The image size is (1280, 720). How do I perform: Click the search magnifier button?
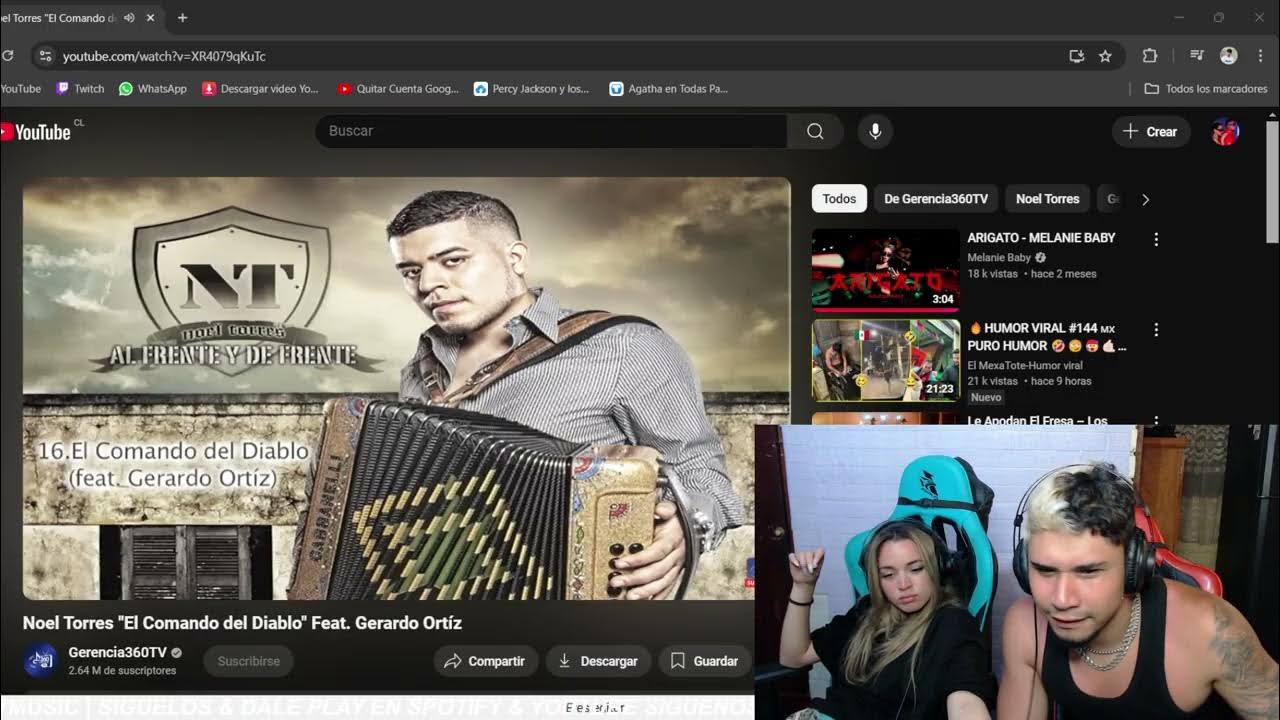pos(815,131)
